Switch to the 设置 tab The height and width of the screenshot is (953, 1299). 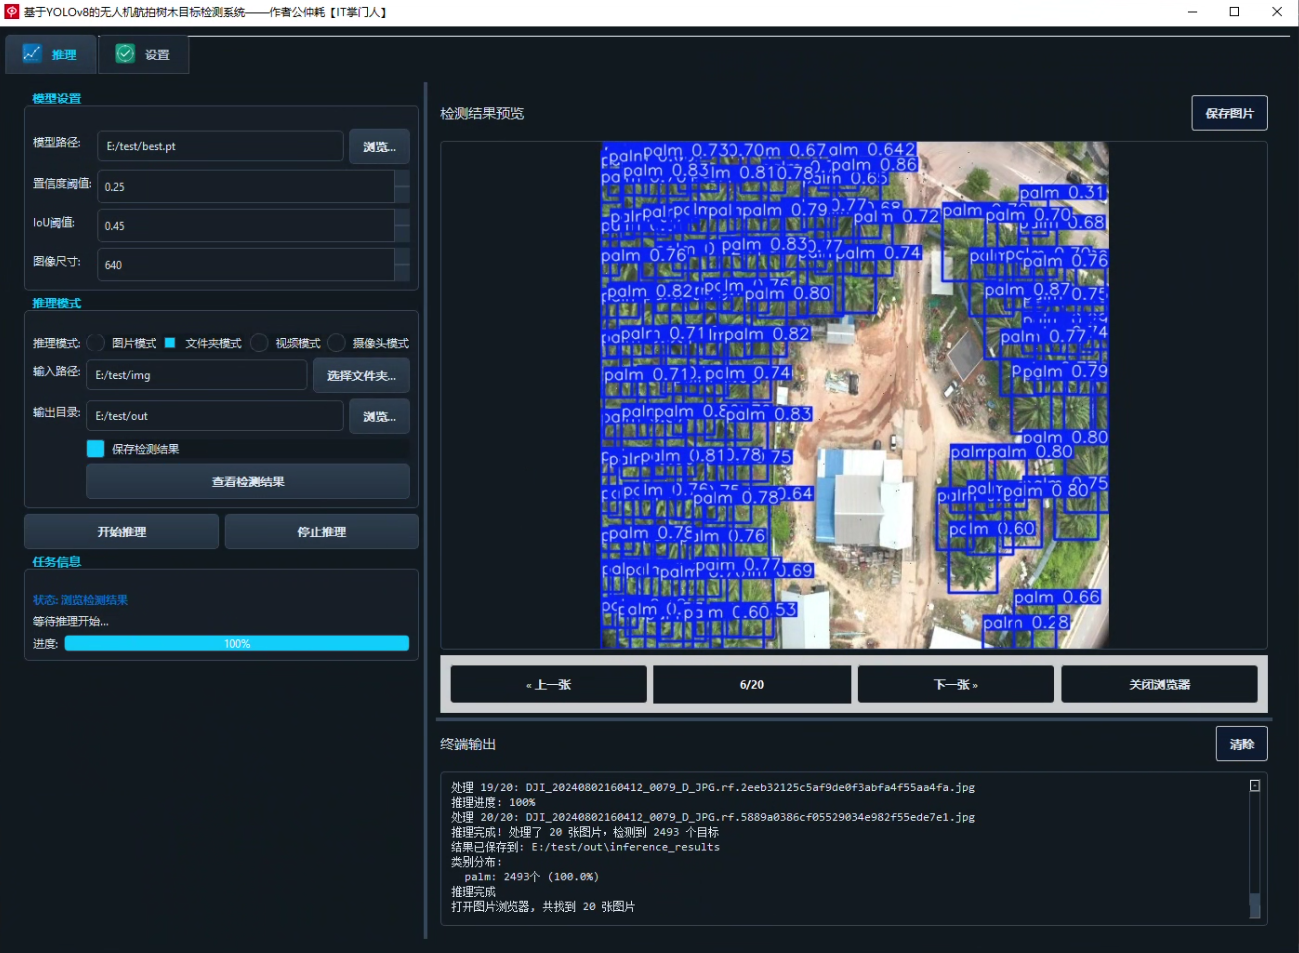(143, 55)
